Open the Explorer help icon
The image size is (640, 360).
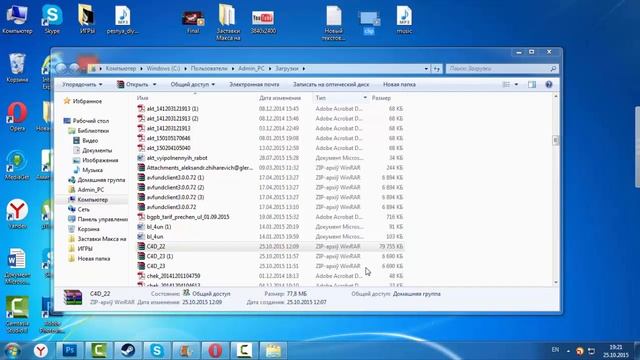[x=549, y=84]
